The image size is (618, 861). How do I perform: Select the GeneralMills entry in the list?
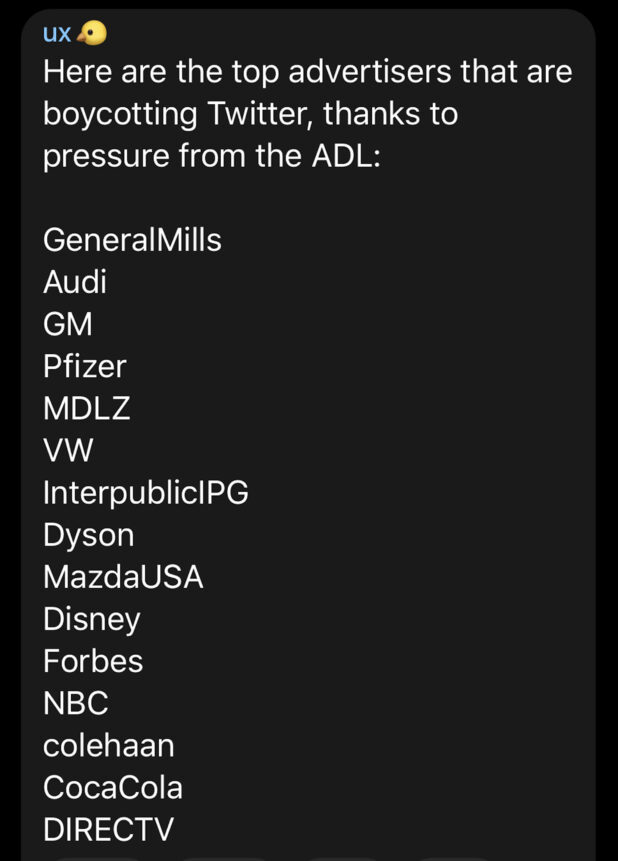pos(132,240)
